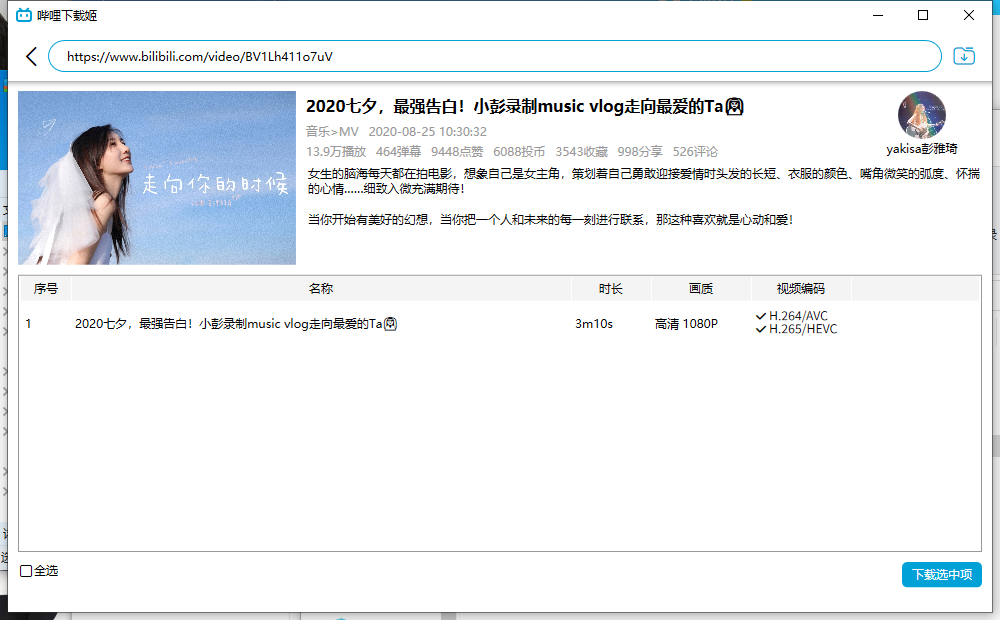The height and width of the screenshot is (620, 1000).
Task: Click the 时长 column header
Action: click(x=611, y=288)
